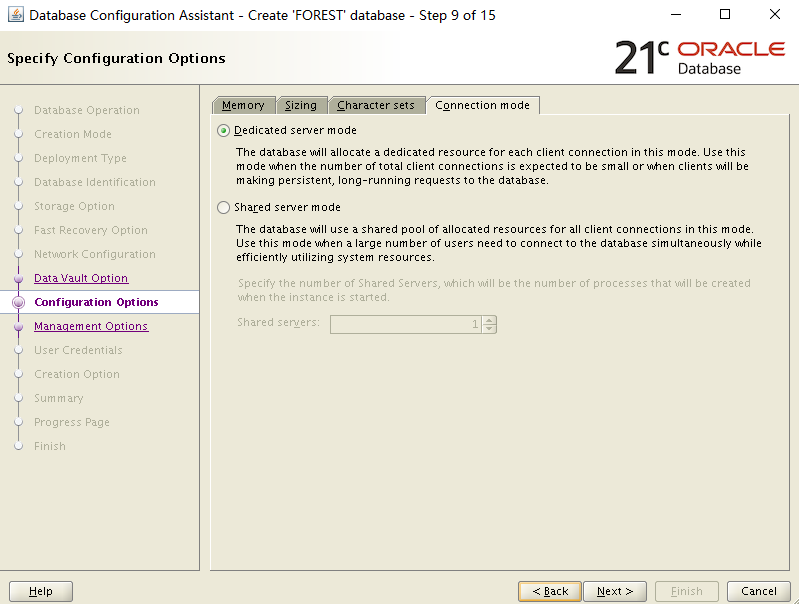Click the Cancel button
799x604 pixels.
759,591
